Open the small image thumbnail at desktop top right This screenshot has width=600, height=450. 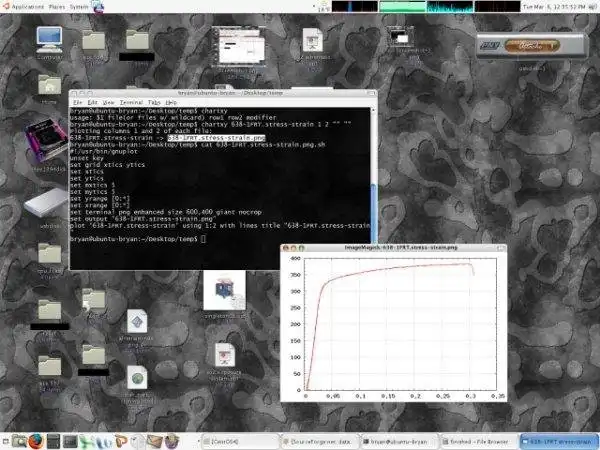click(x=400, y=36)
